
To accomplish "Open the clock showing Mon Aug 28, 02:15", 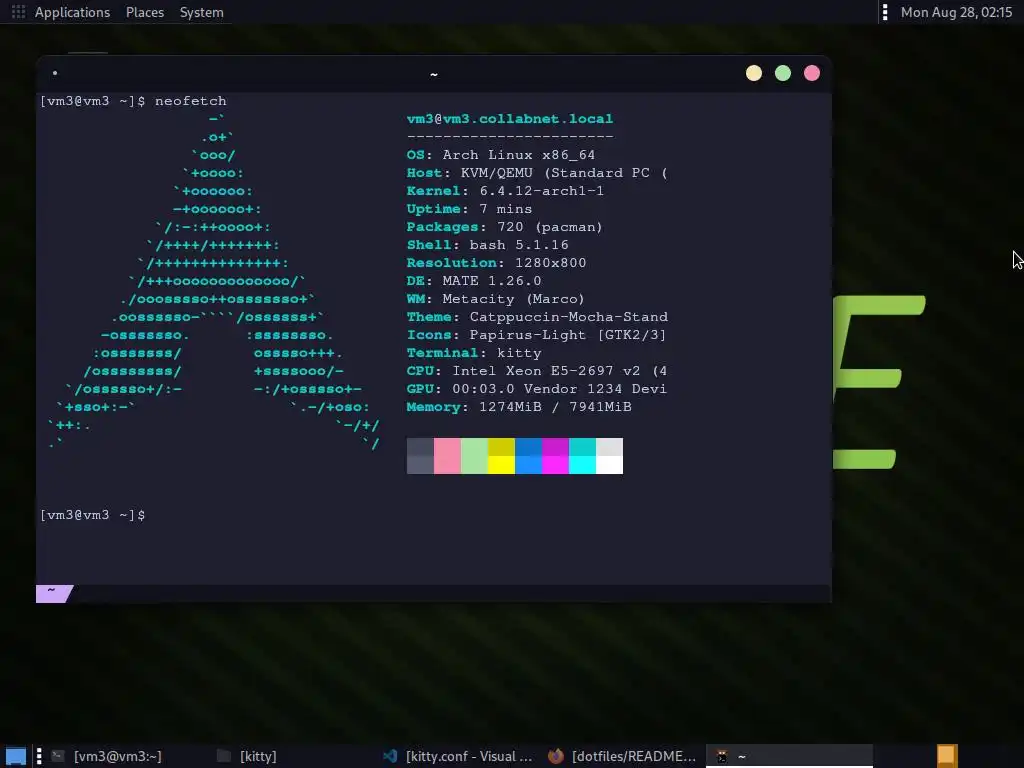I will (956, 12).
